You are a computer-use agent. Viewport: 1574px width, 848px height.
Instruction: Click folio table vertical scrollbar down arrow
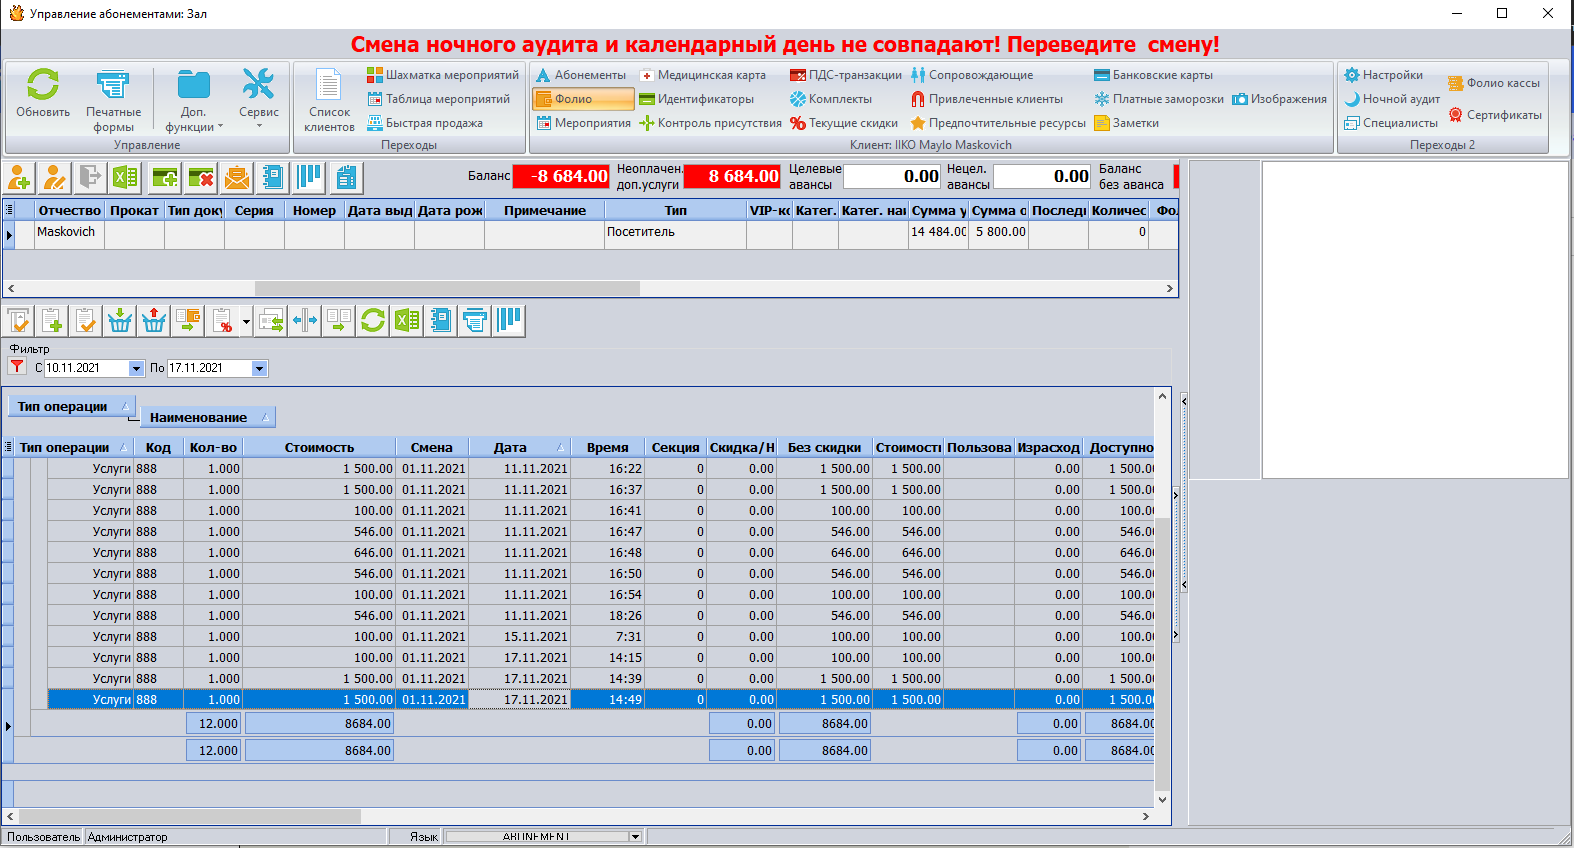tap(1162, 800)
